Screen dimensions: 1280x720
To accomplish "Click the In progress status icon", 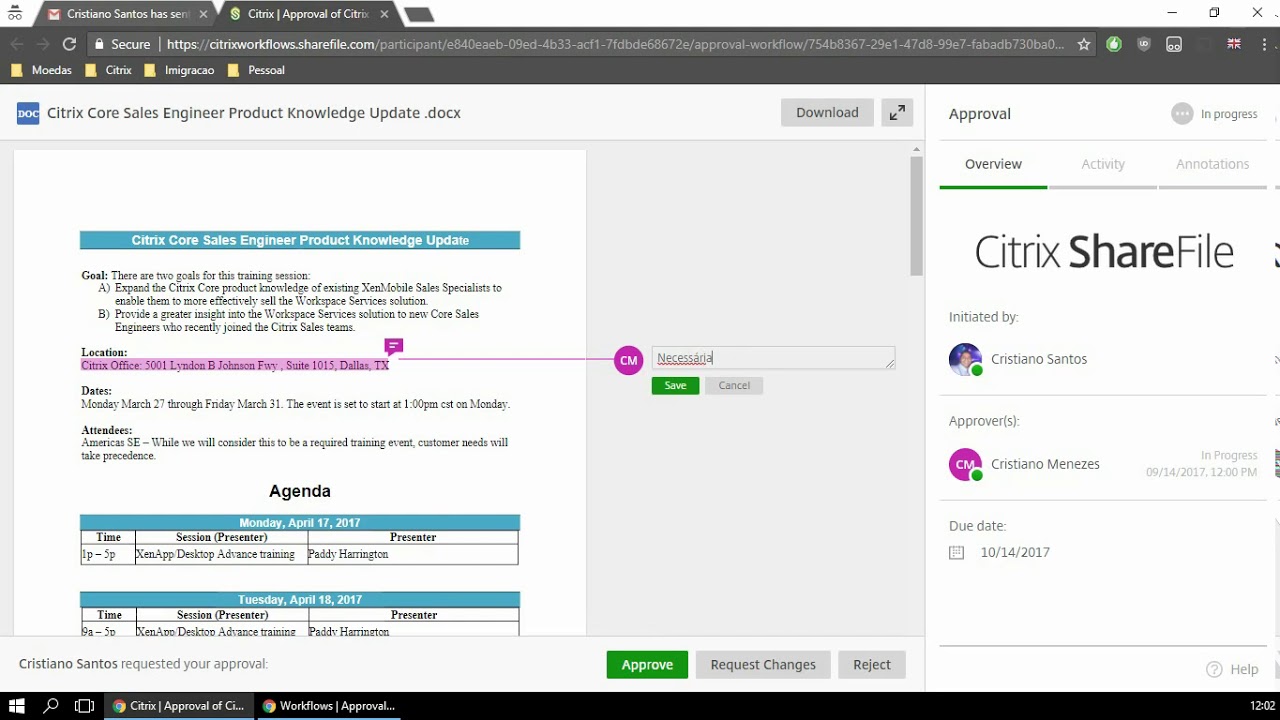I will [1182, 114].
